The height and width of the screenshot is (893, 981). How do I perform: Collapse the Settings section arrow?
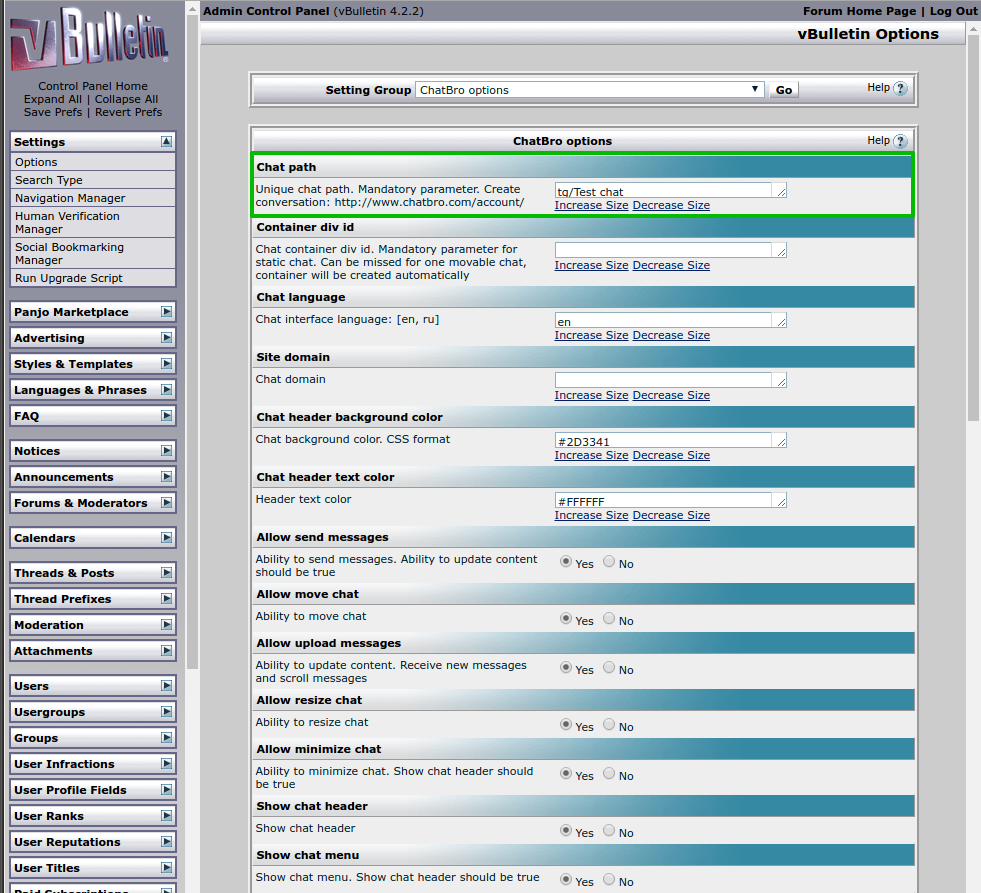pos(166,141)
